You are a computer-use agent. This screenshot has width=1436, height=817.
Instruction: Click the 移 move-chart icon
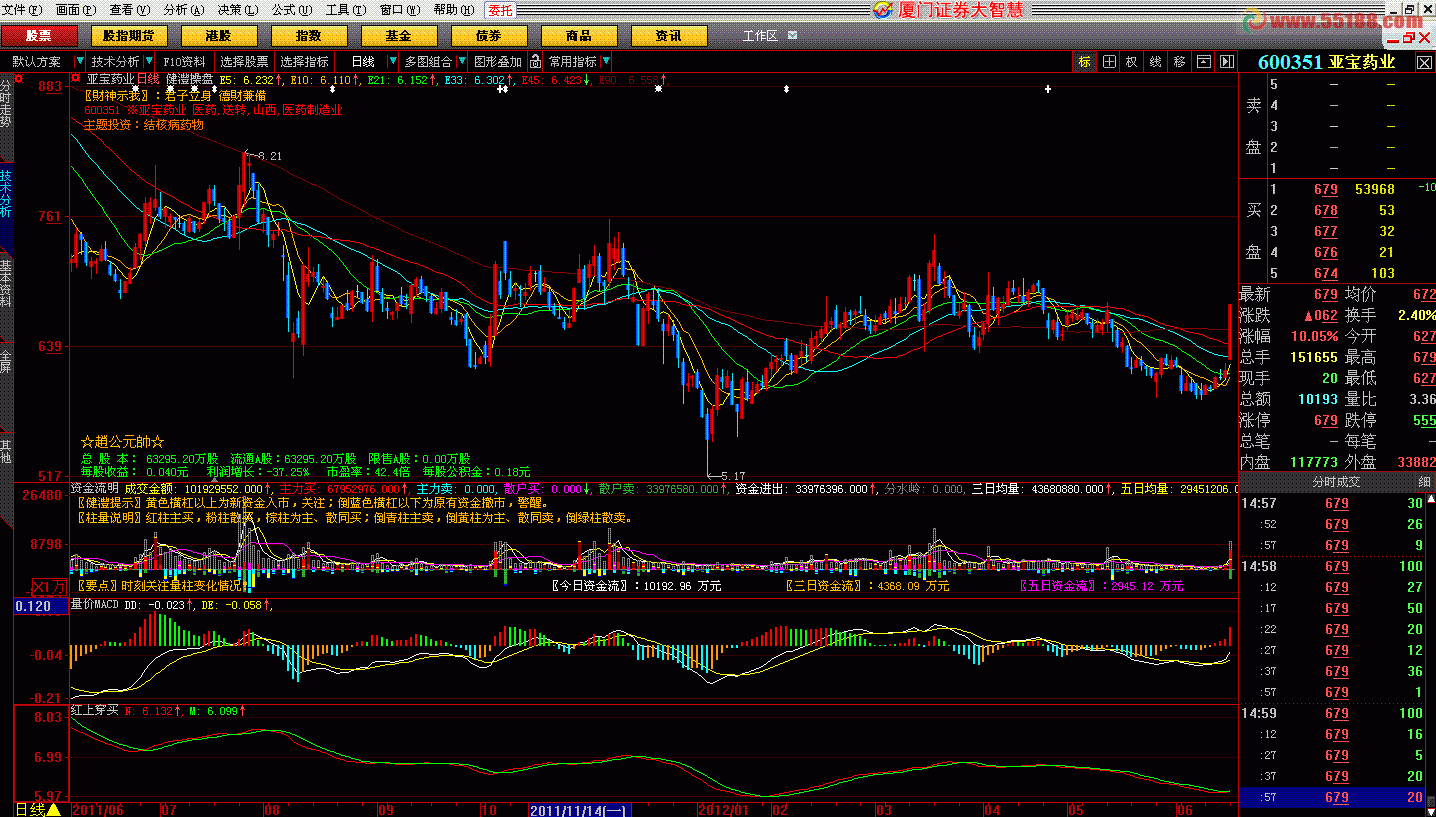[x=1180, y=62]
